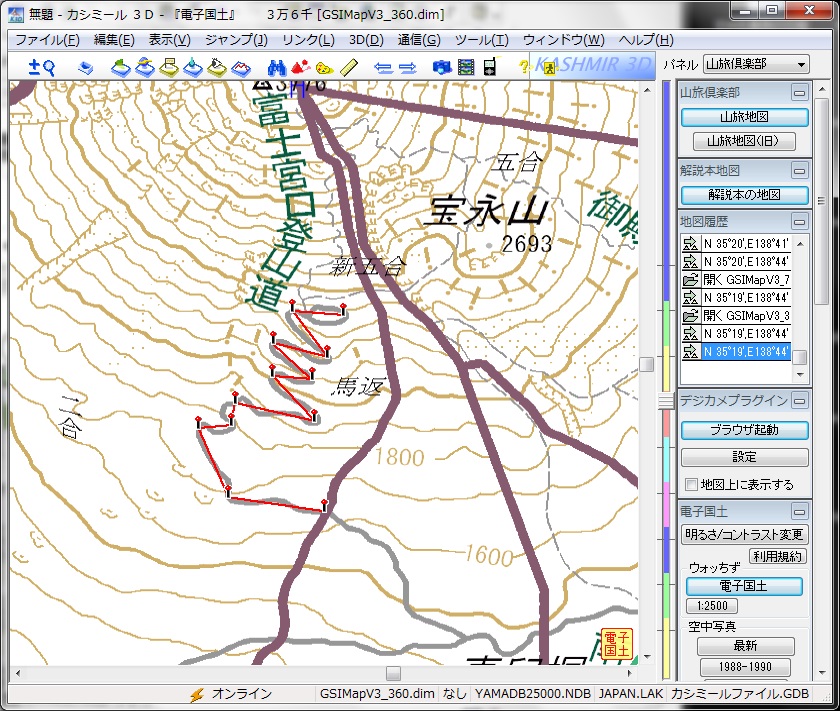Collapse the 地図履歴 panel section
Screen dimensions: 840x711
[x=799, y=222]
